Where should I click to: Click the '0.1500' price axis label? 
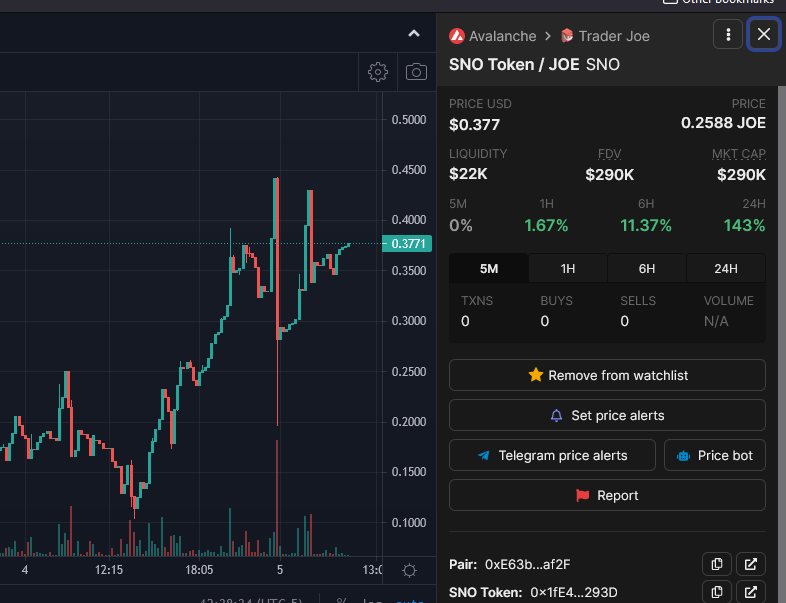(x=409, y=472)
